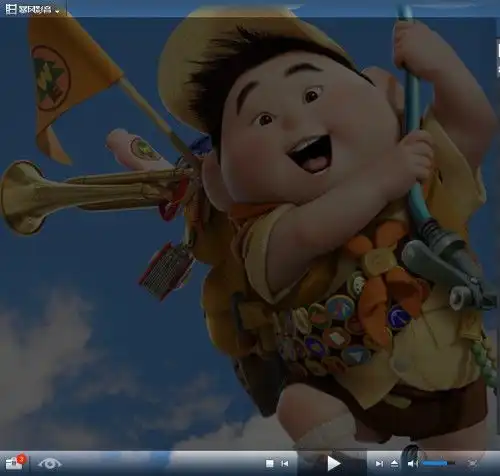Mute the audio via speaker icon
The image size is (500, 476).
pos(413,463)
